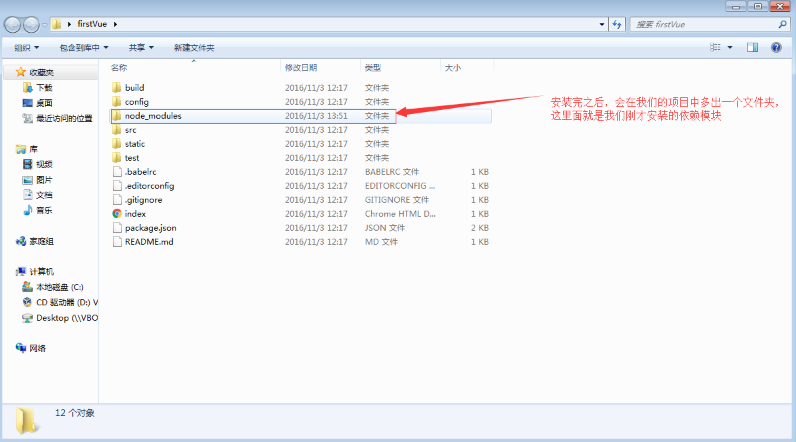Viewport: 796px width, 442px height.
Task: Select the node_modules folder
Action: tap(152, 116)
